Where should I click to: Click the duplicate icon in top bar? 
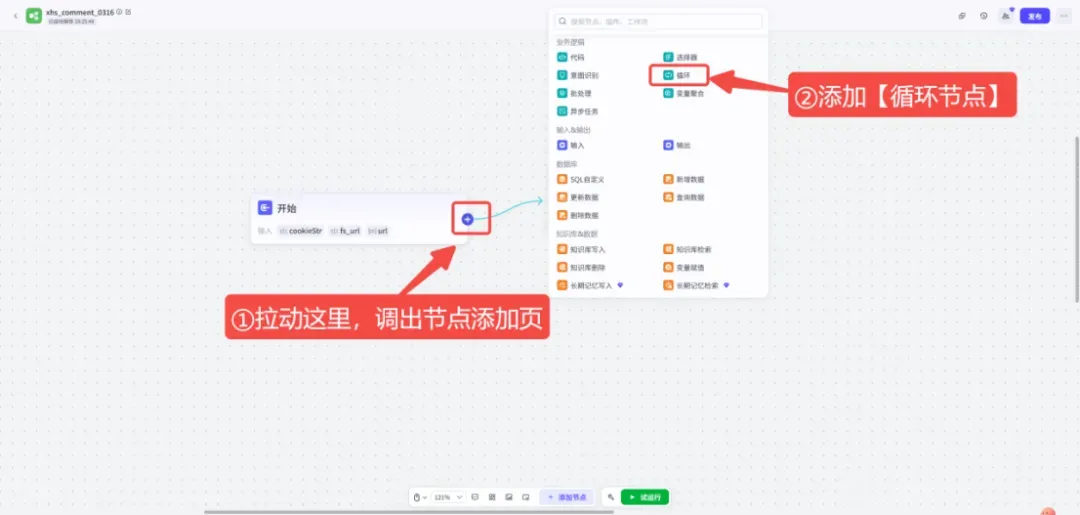[x=962, y=16]
